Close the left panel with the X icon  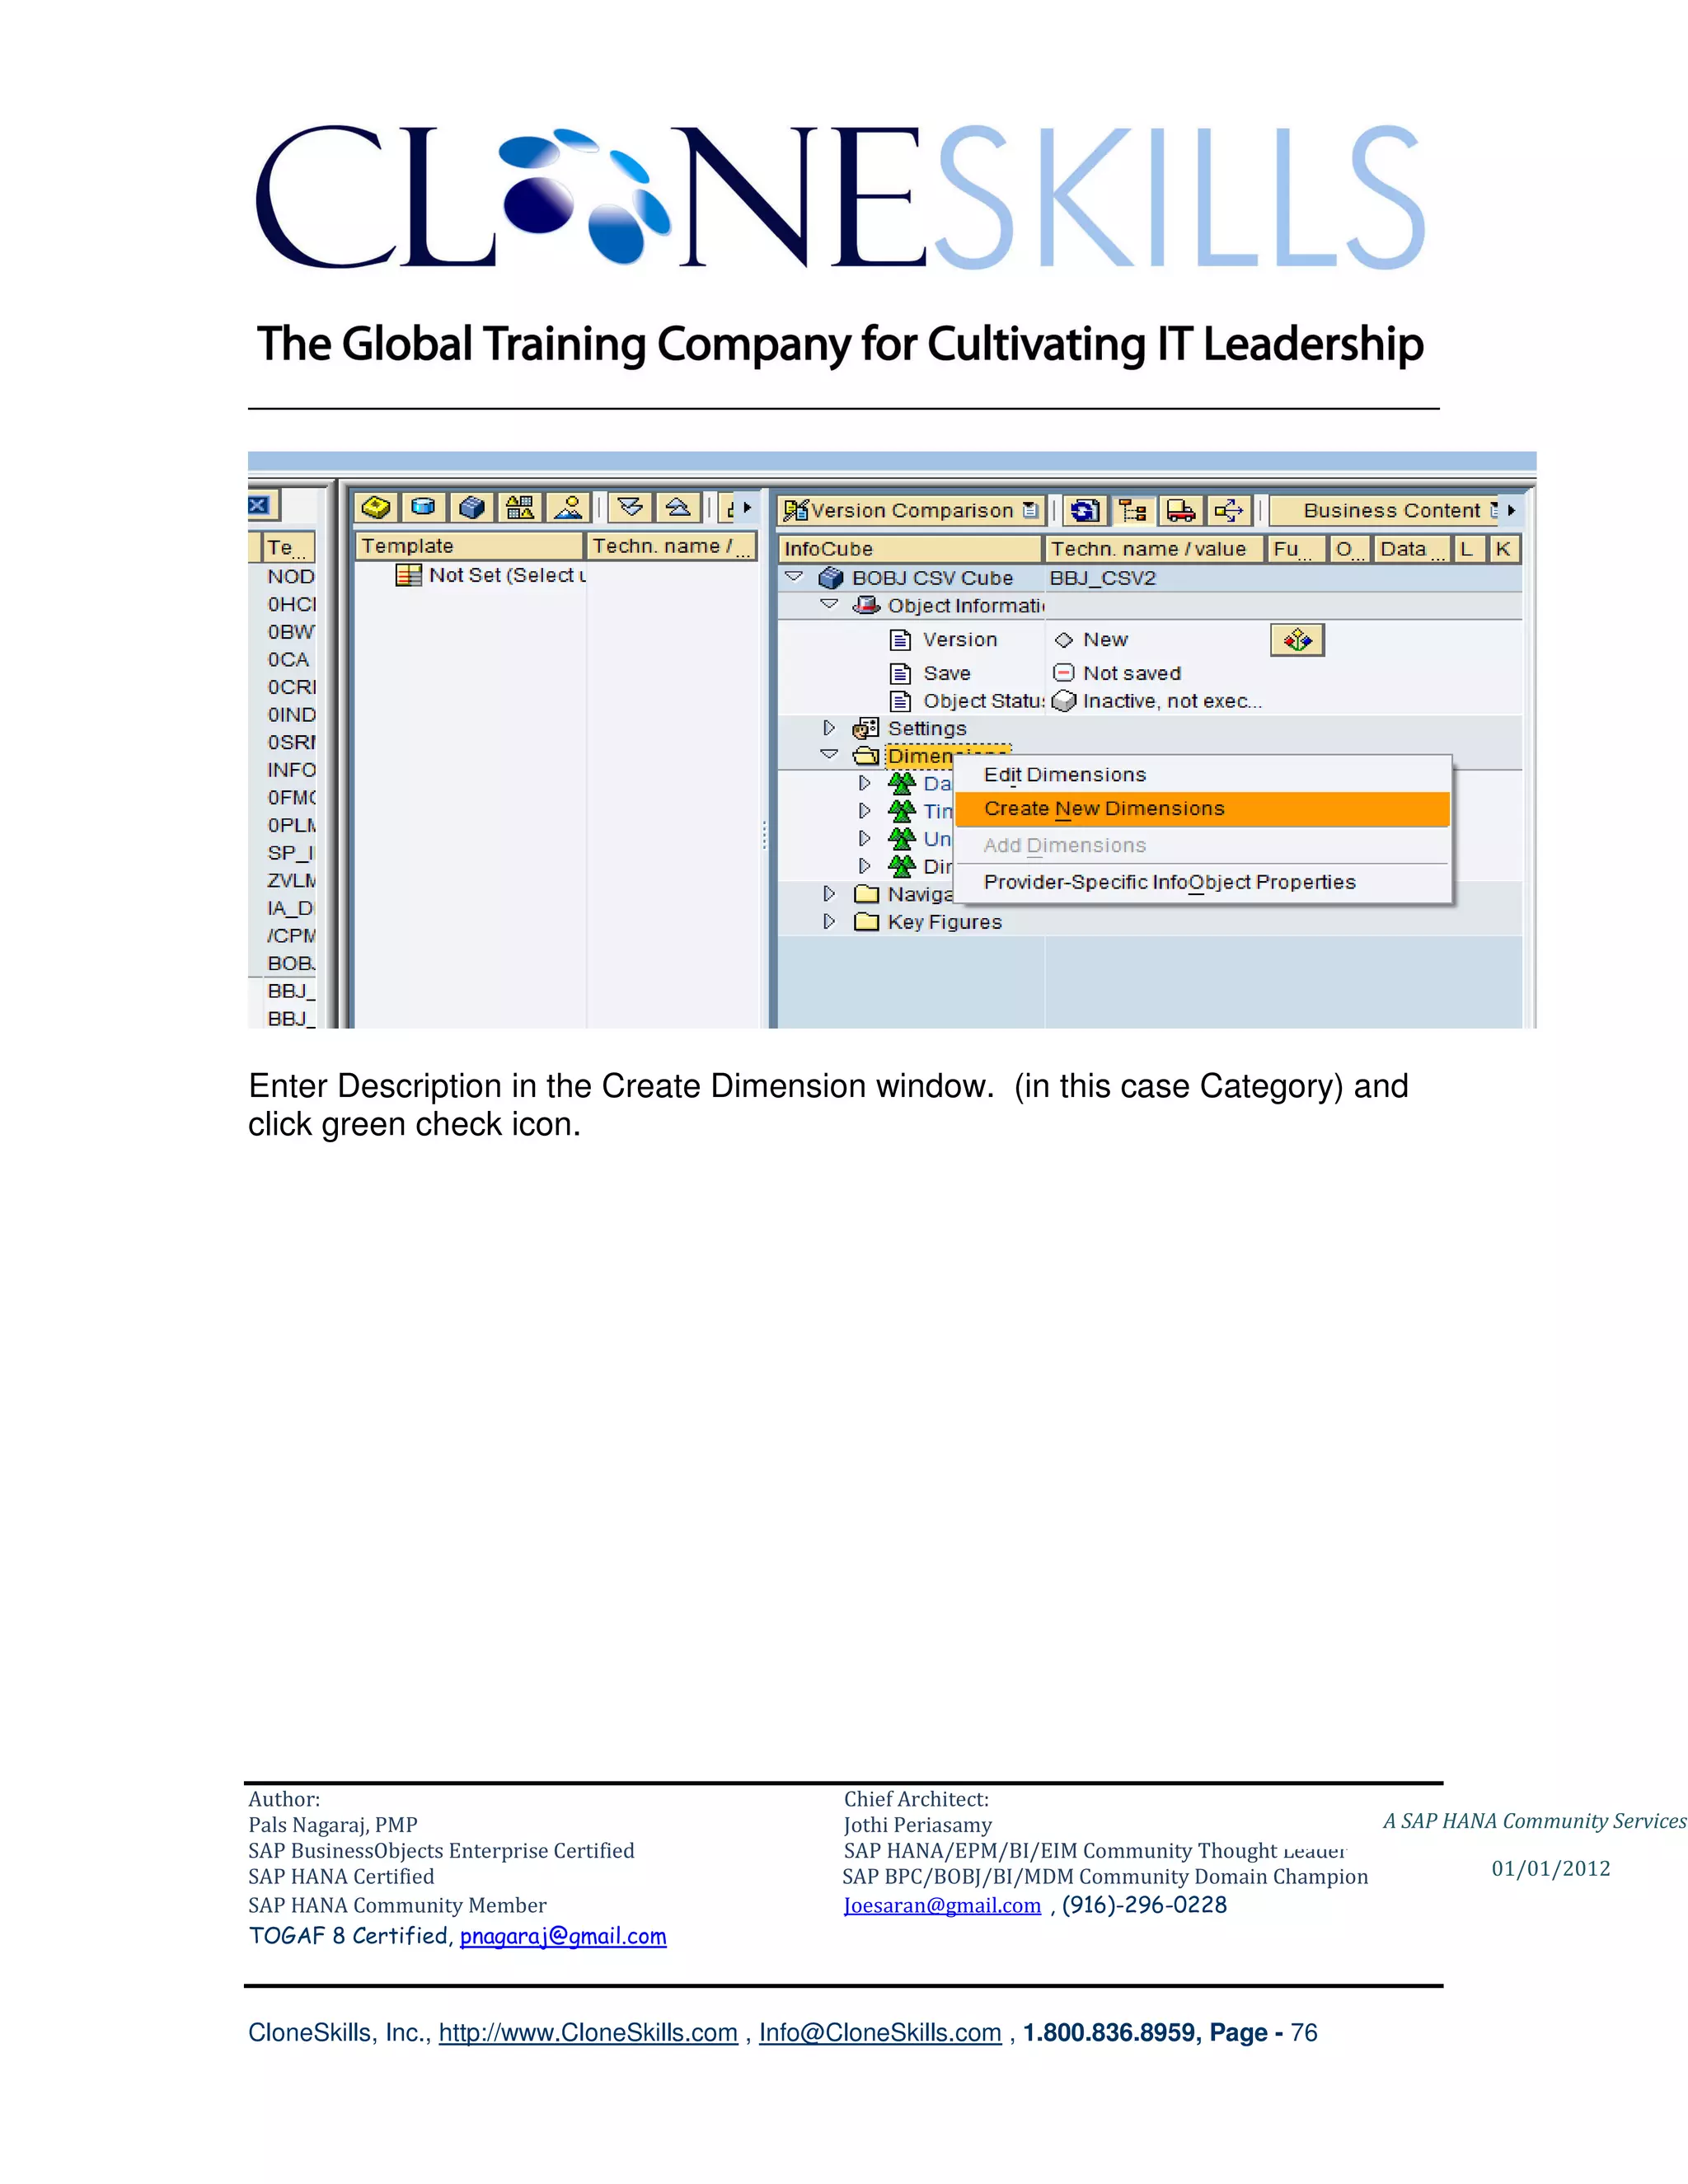click(x=259, y=505)
